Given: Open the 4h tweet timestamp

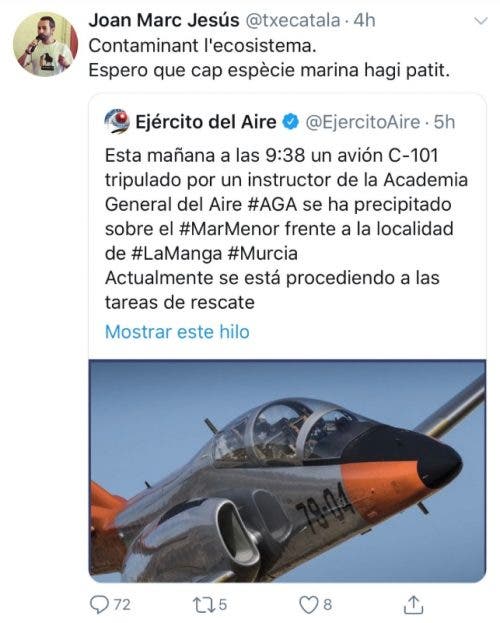Looking at the screenshot, I should pos(364,20).
